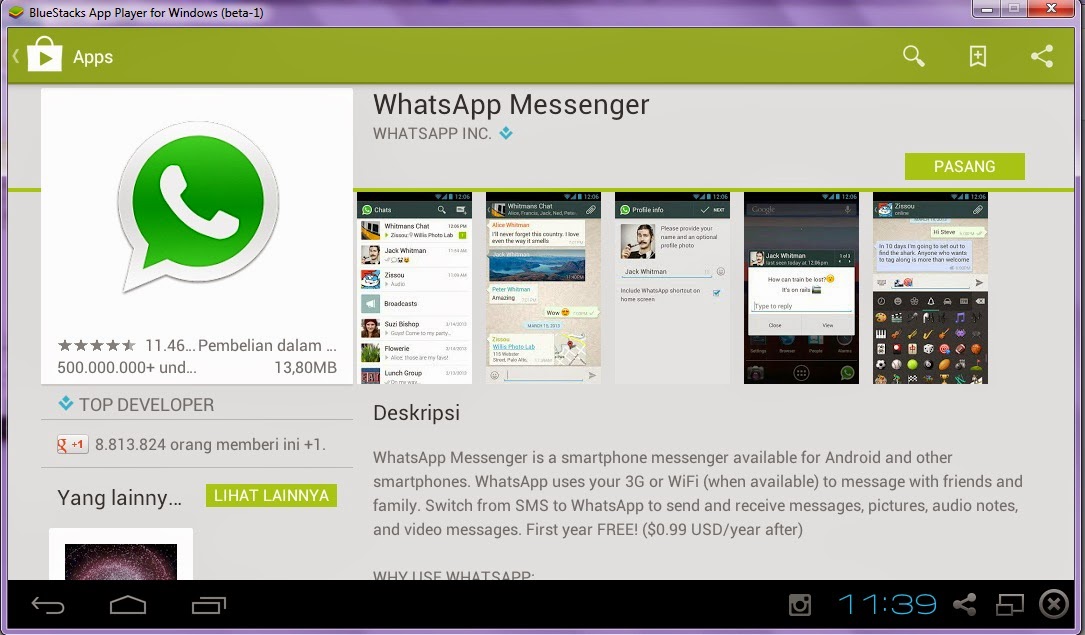Click the LIHAT LAINNYA button
The width and height of the screenshot is (1085, 635).
tap(271, 495)
